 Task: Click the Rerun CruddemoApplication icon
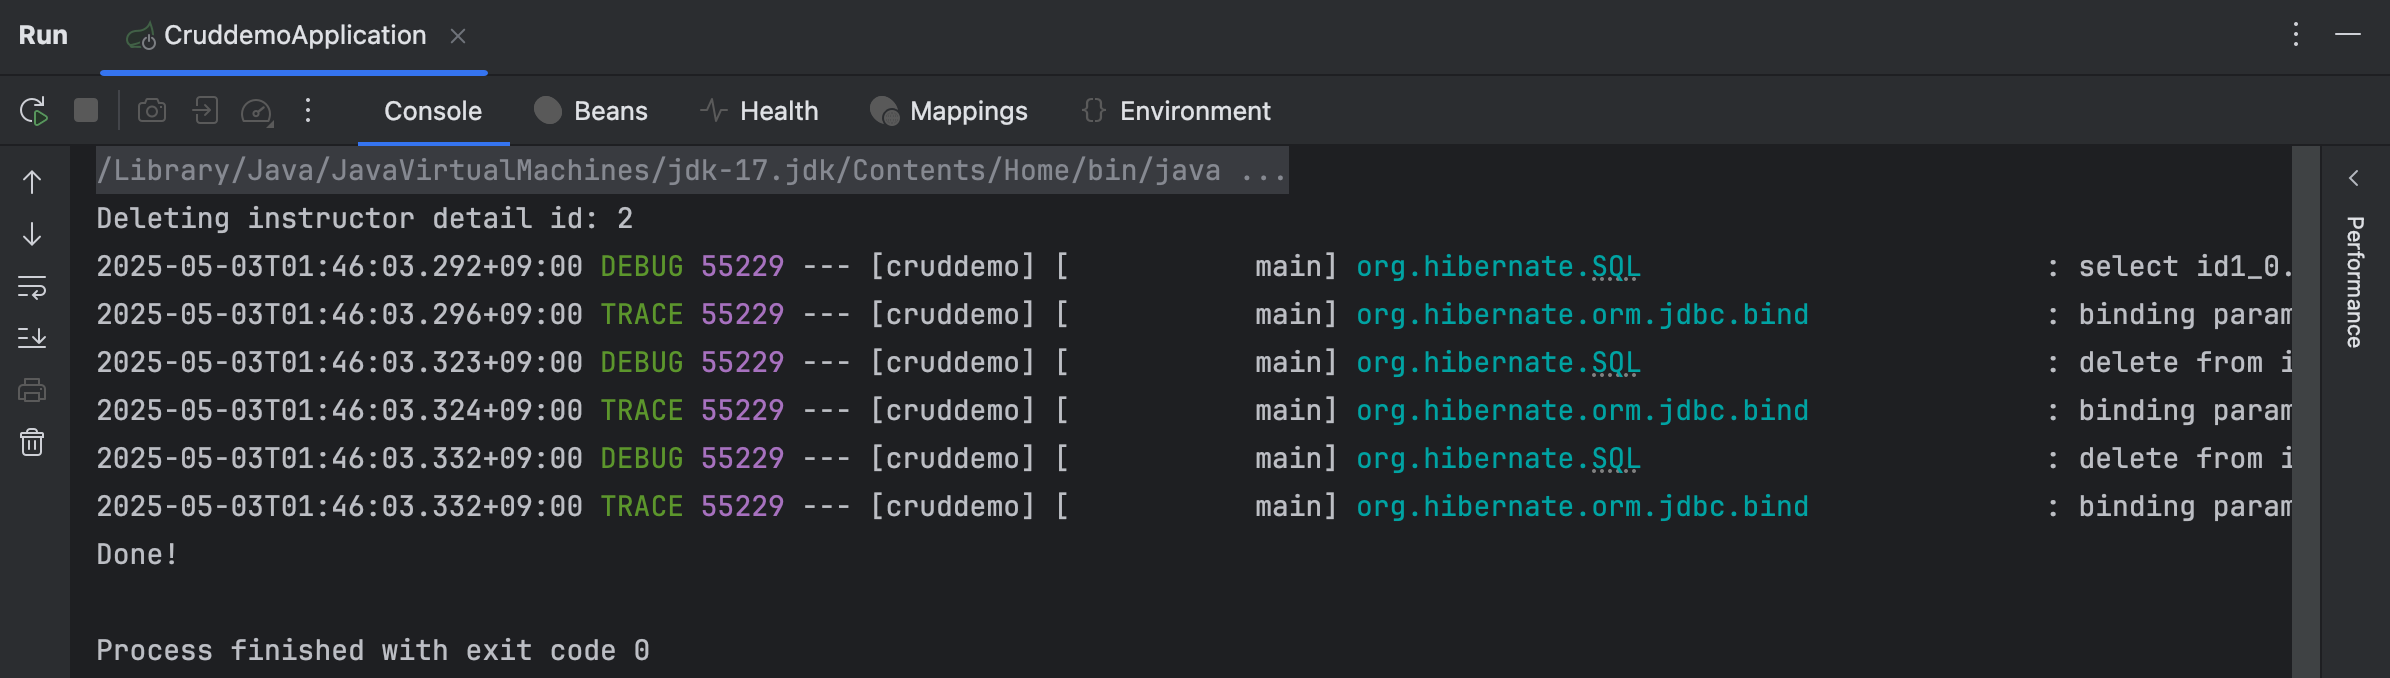pos(33,111)
